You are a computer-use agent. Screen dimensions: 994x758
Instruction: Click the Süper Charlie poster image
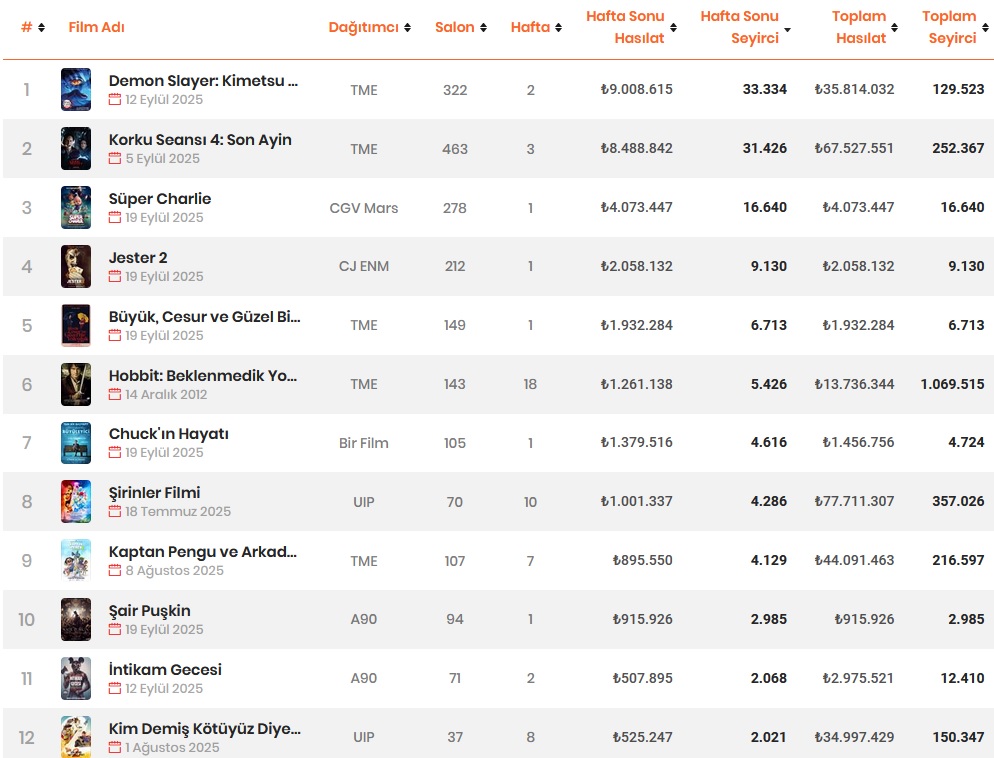tap(76, 208)
